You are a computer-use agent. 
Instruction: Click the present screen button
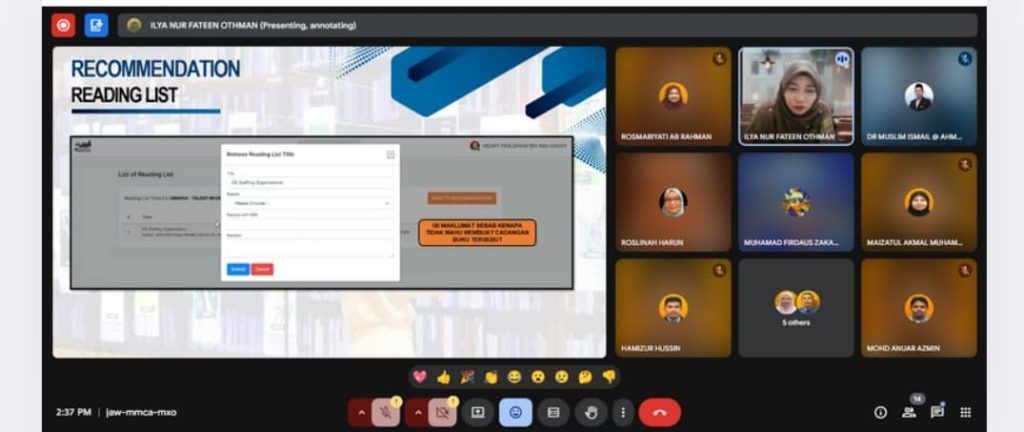[478, 412]
